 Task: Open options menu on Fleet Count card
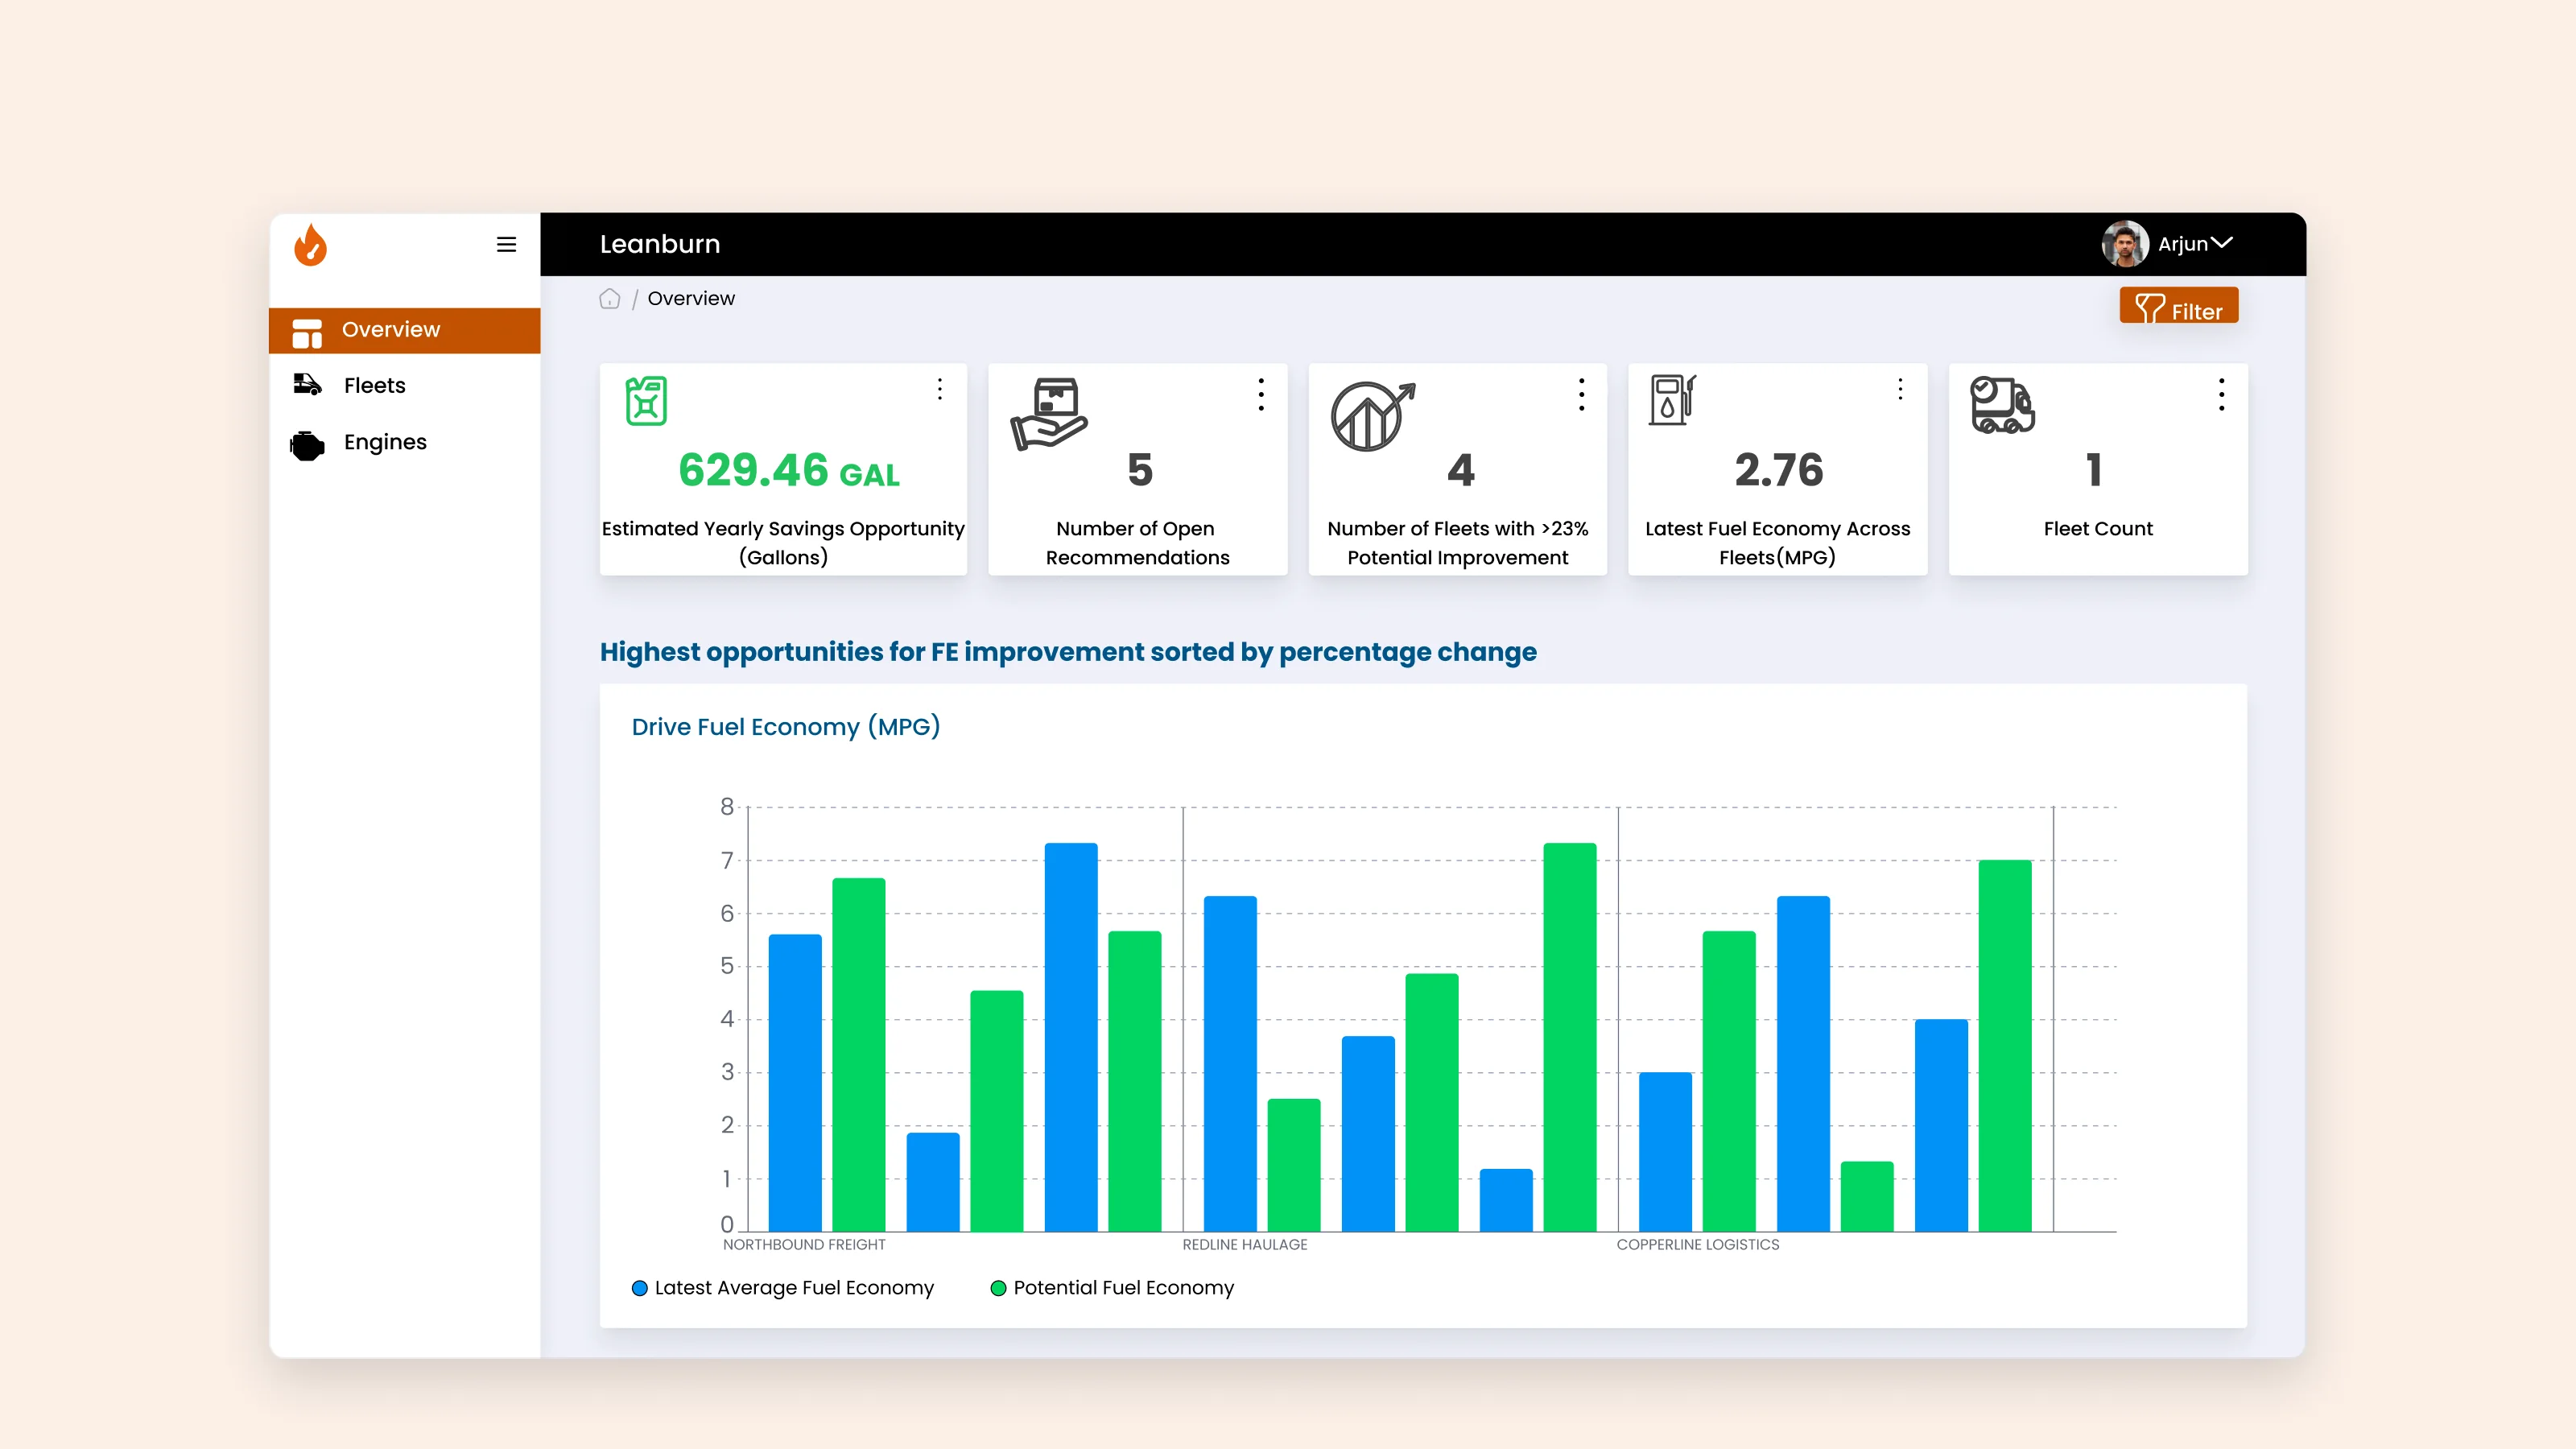coord(2221,394)
